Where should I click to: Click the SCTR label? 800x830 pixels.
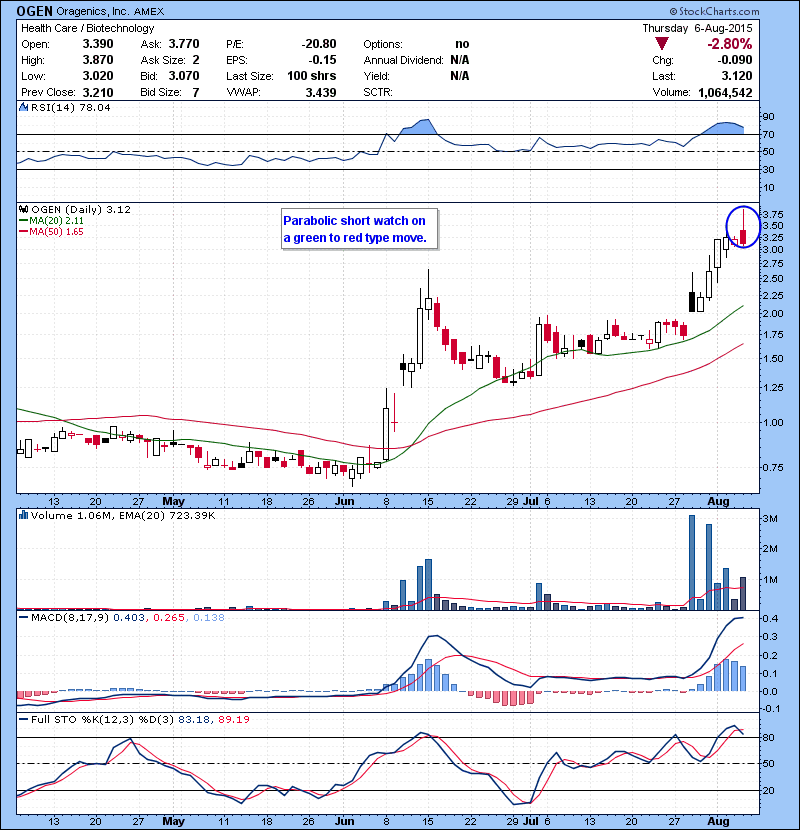(378, 93)
